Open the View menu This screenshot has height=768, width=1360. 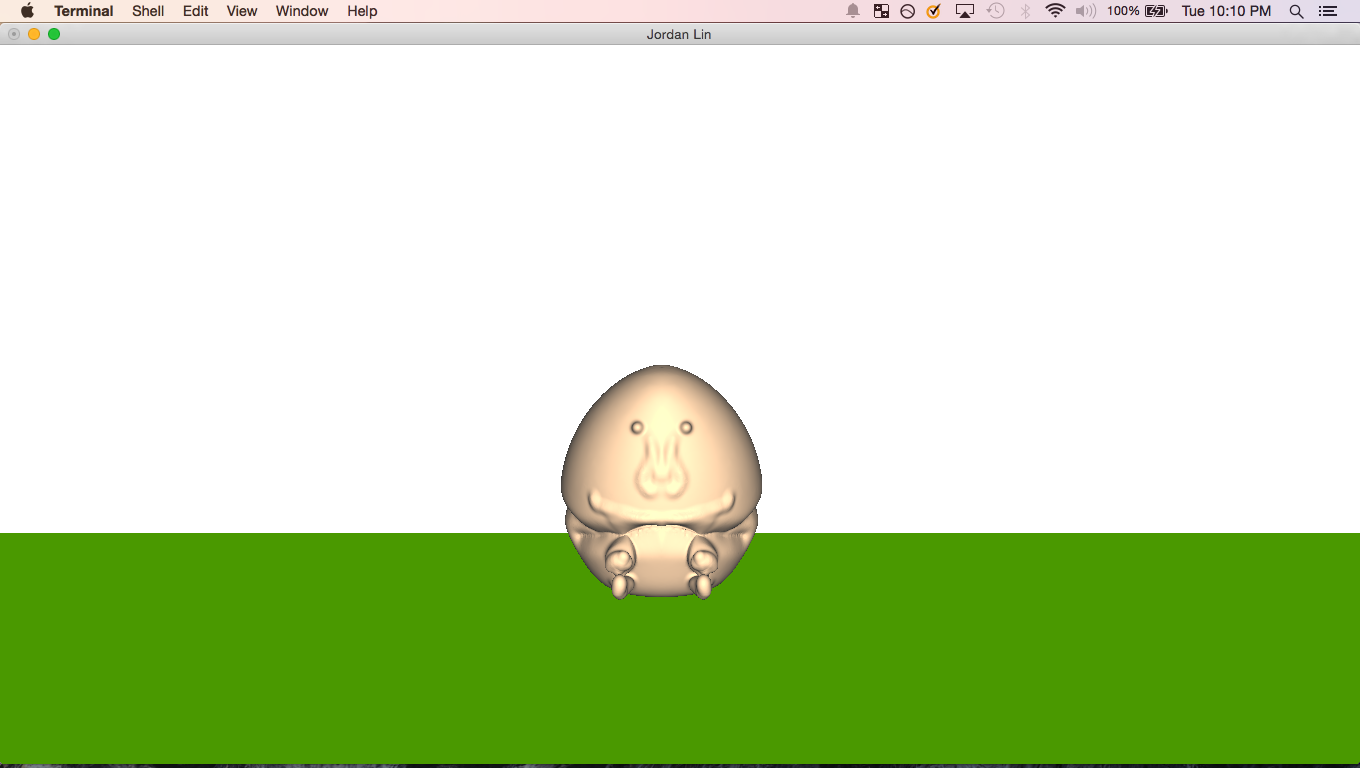[242, 11]
